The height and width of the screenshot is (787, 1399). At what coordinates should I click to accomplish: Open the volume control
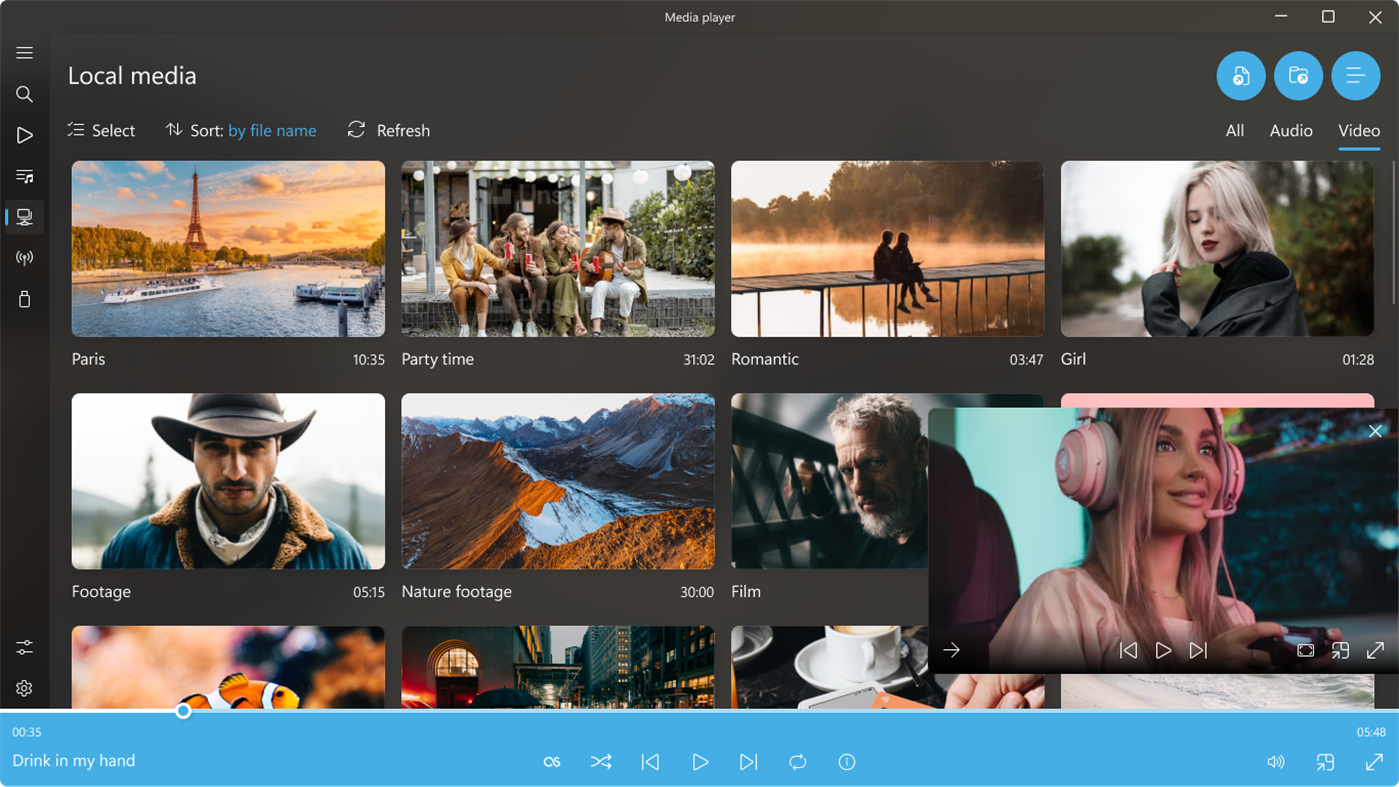coord(1276,761)
